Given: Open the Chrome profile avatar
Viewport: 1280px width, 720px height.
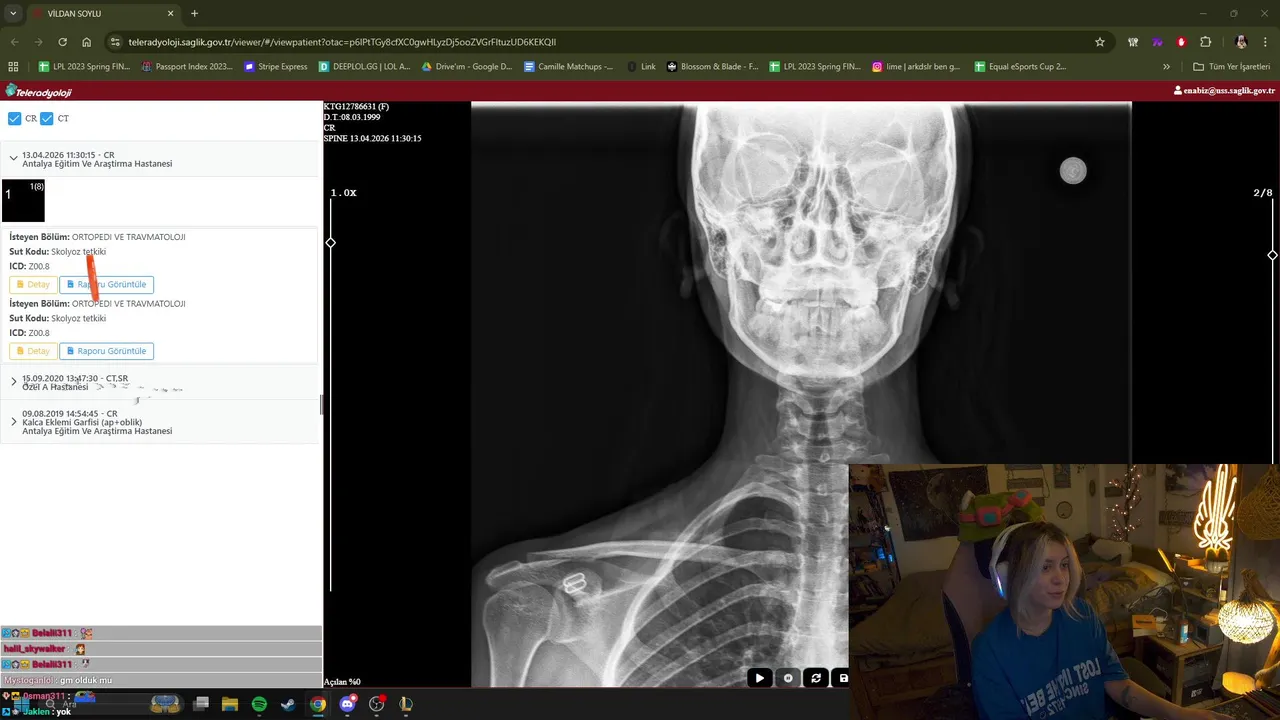Looking at the screenshot, I should point(1241,42).
